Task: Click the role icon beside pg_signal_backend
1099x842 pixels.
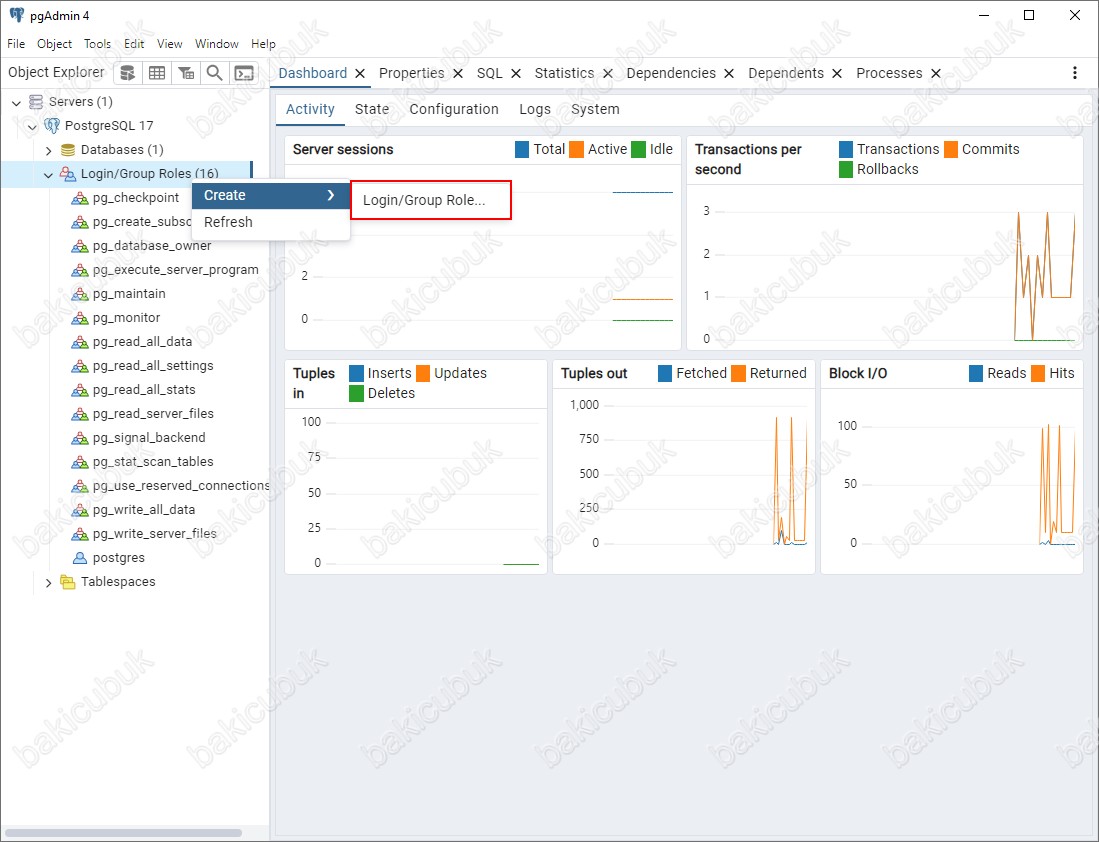Action: coord(80,438)
